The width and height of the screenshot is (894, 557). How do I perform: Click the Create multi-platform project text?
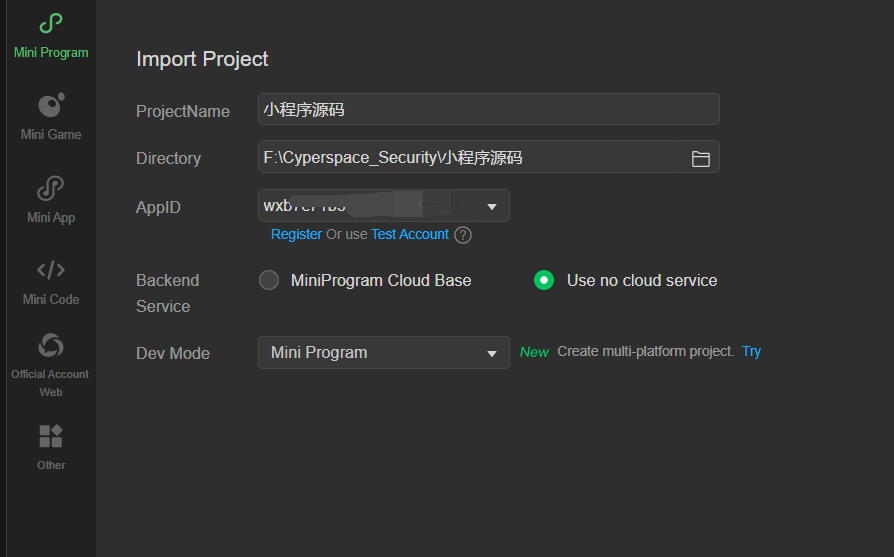coord(645,351)
